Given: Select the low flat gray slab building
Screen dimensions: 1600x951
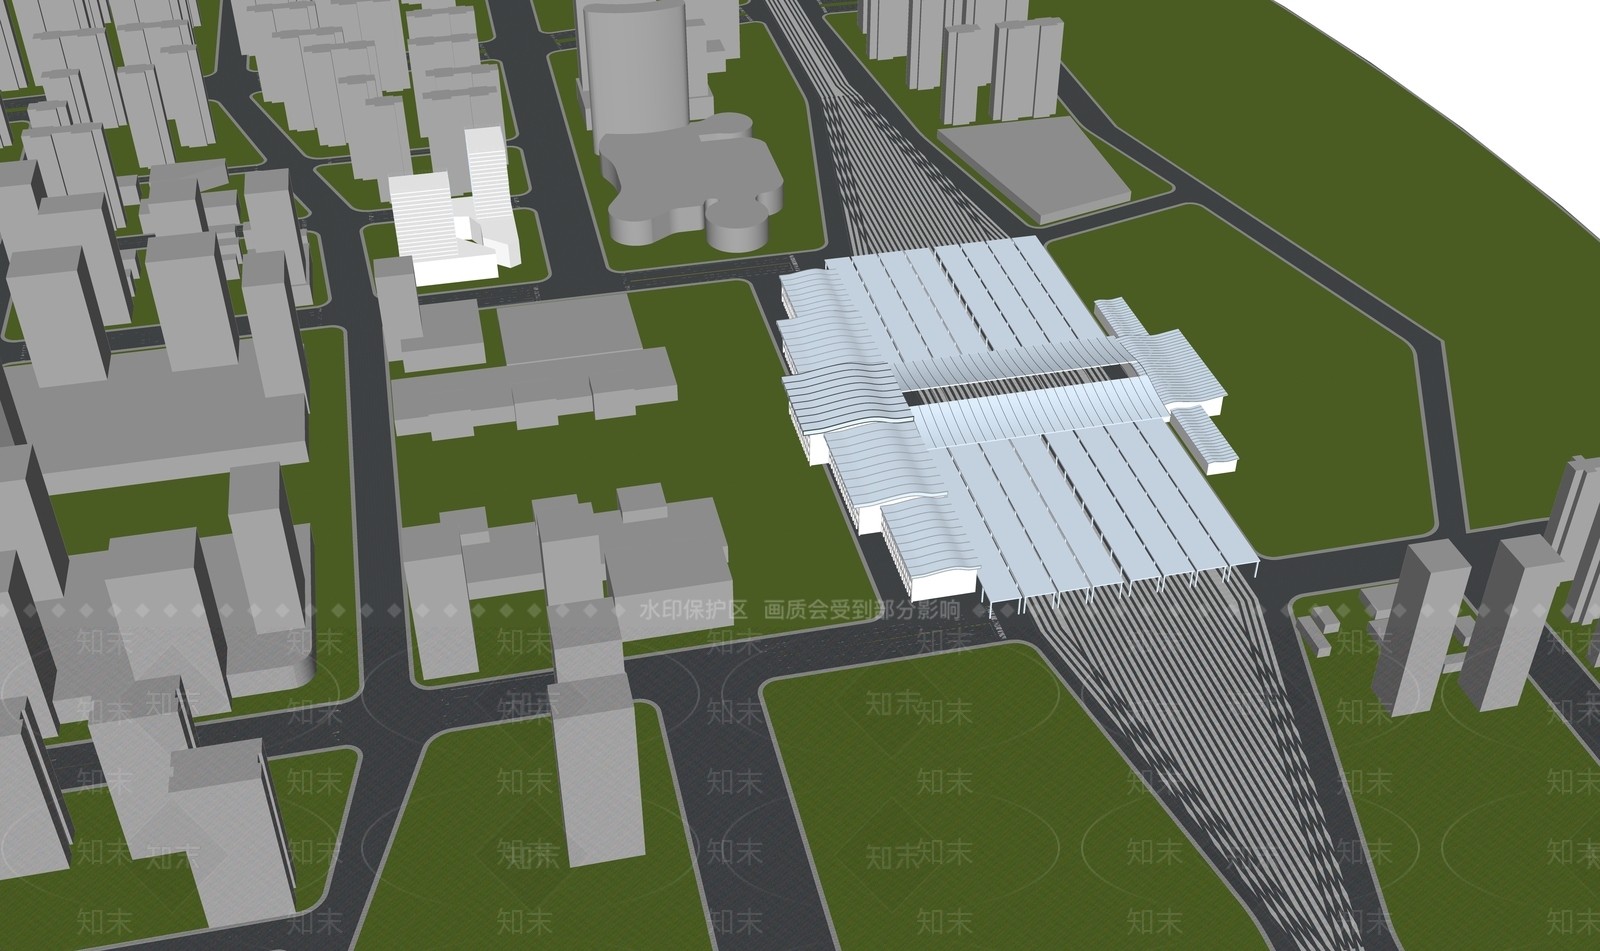Looking at the screenshot, I should (x=1034, y=169).
